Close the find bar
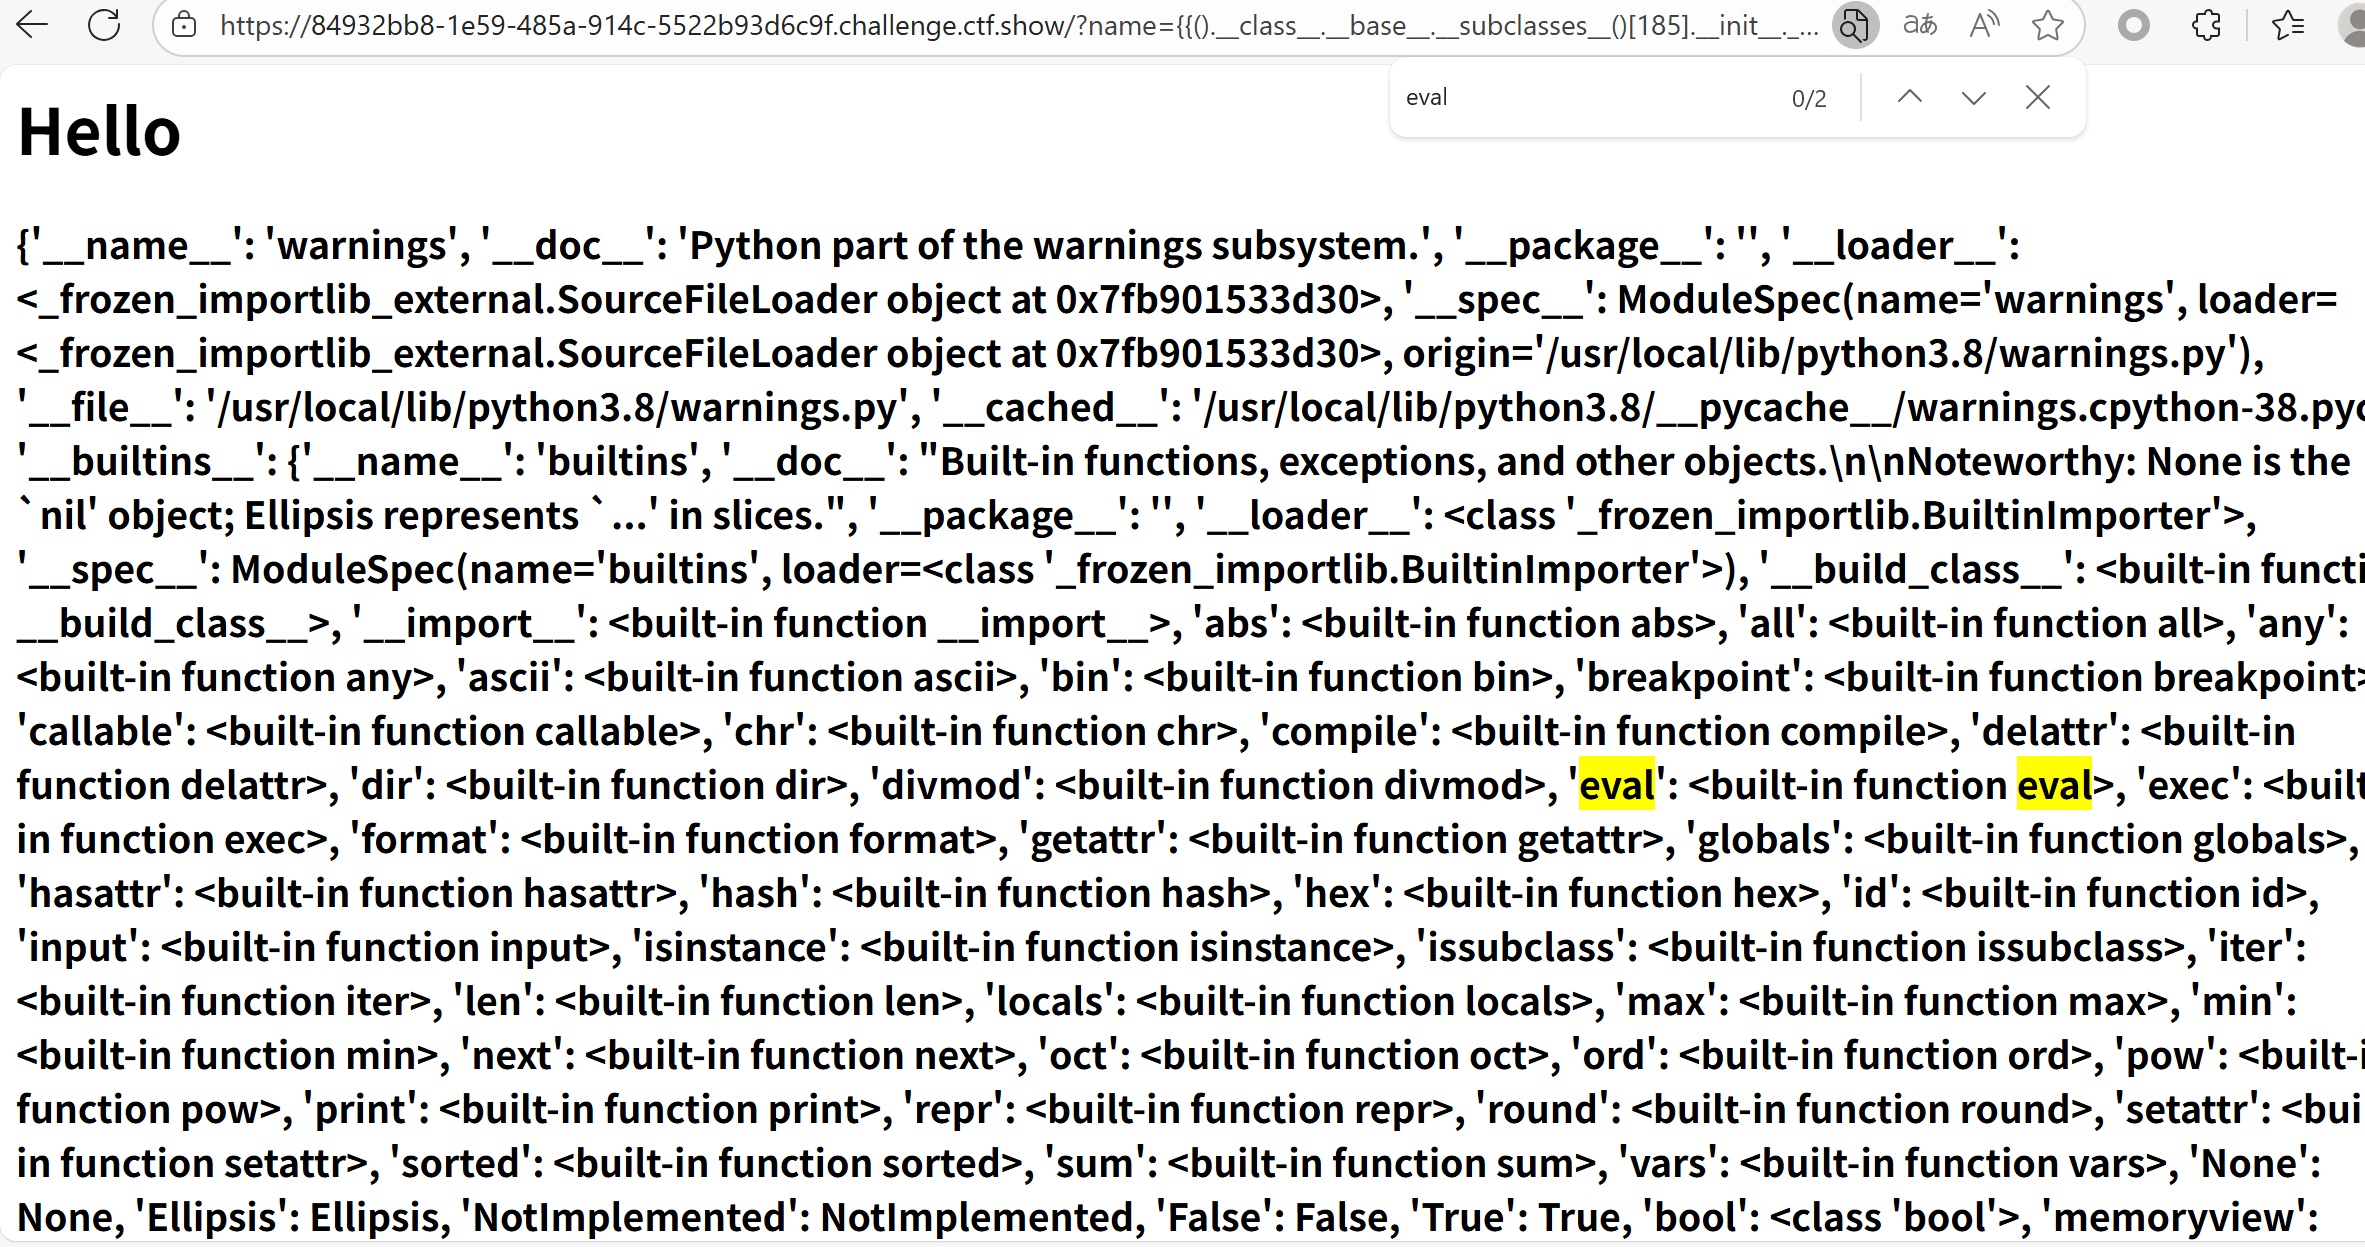This screenshot has height=1247, width=2365. [x=2038, y=97]
